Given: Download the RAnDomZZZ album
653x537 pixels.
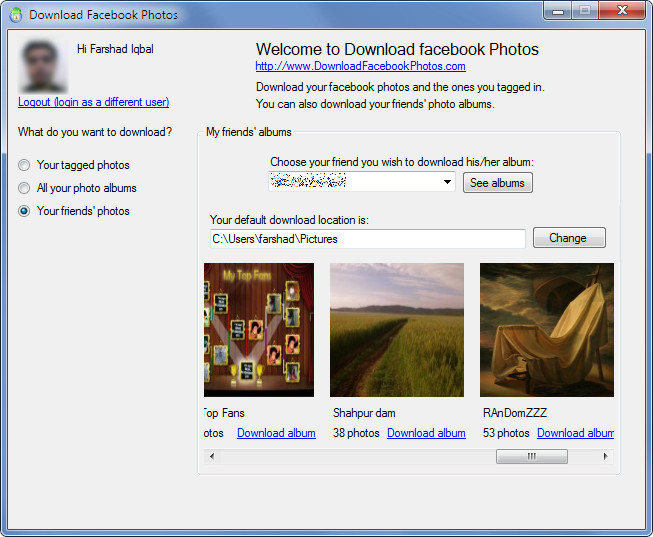Looking at the screenshot, I should pos(575,433).
